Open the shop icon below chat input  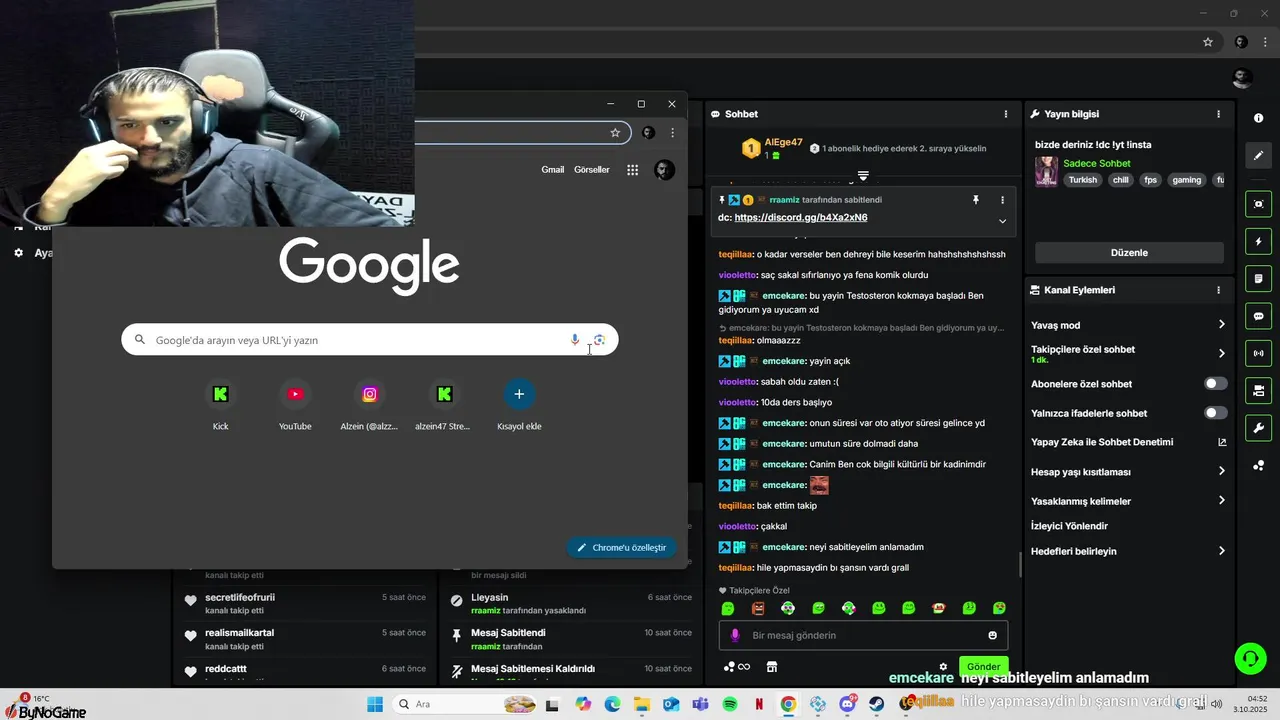click(772, 667)
